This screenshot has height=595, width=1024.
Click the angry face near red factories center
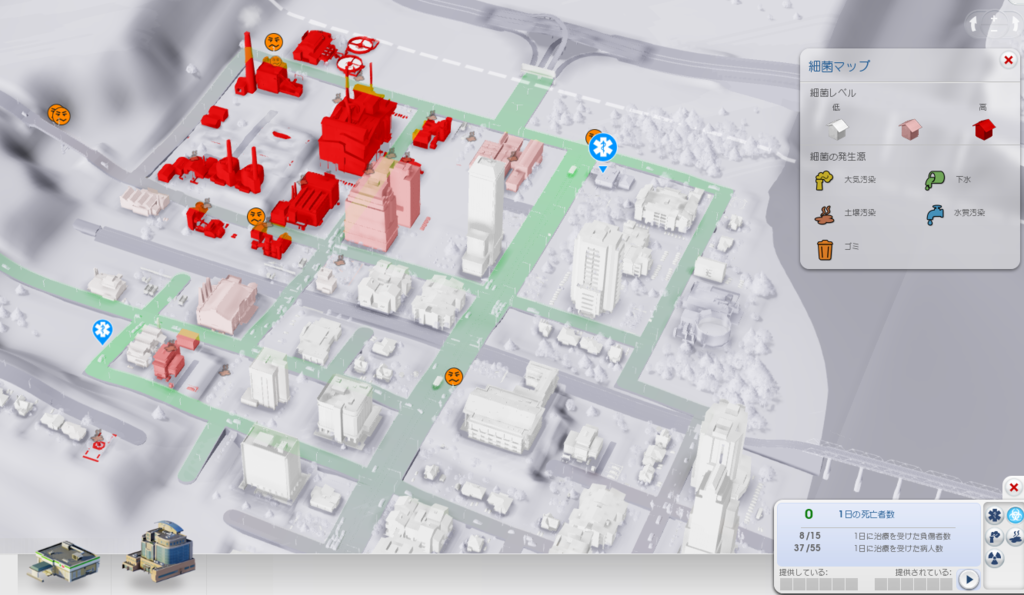[256, 216]
